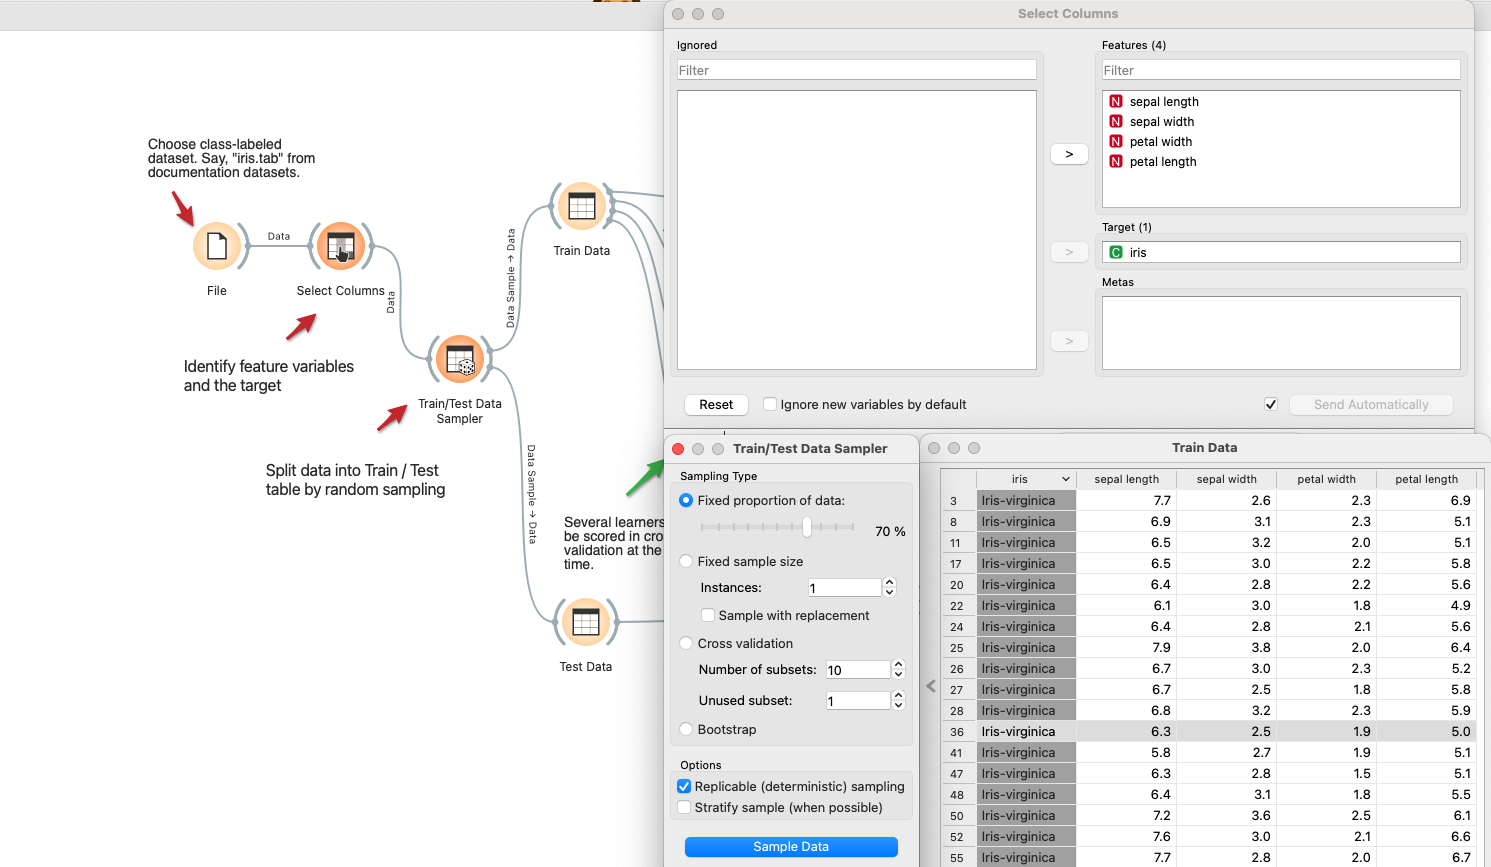This screenshot has height=867, width=1491.
Task: Open the Train Data table node
Action: coord(582,207)
